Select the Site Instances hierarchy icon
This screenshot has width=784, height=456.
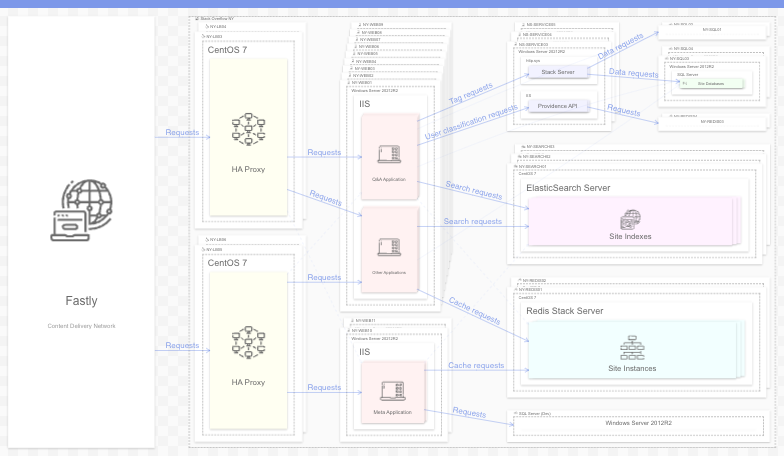(632, 349)
